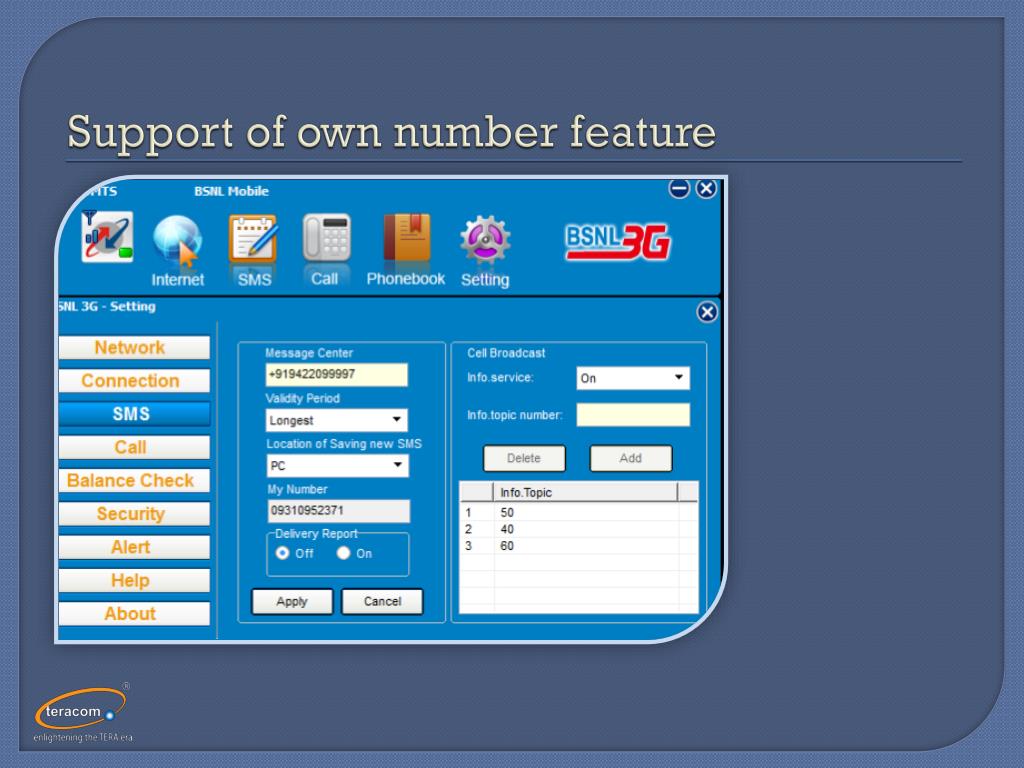This screenshot has height=768, width=1024.
Task: Click the Phonebook label text
Action: coord(406,279)
